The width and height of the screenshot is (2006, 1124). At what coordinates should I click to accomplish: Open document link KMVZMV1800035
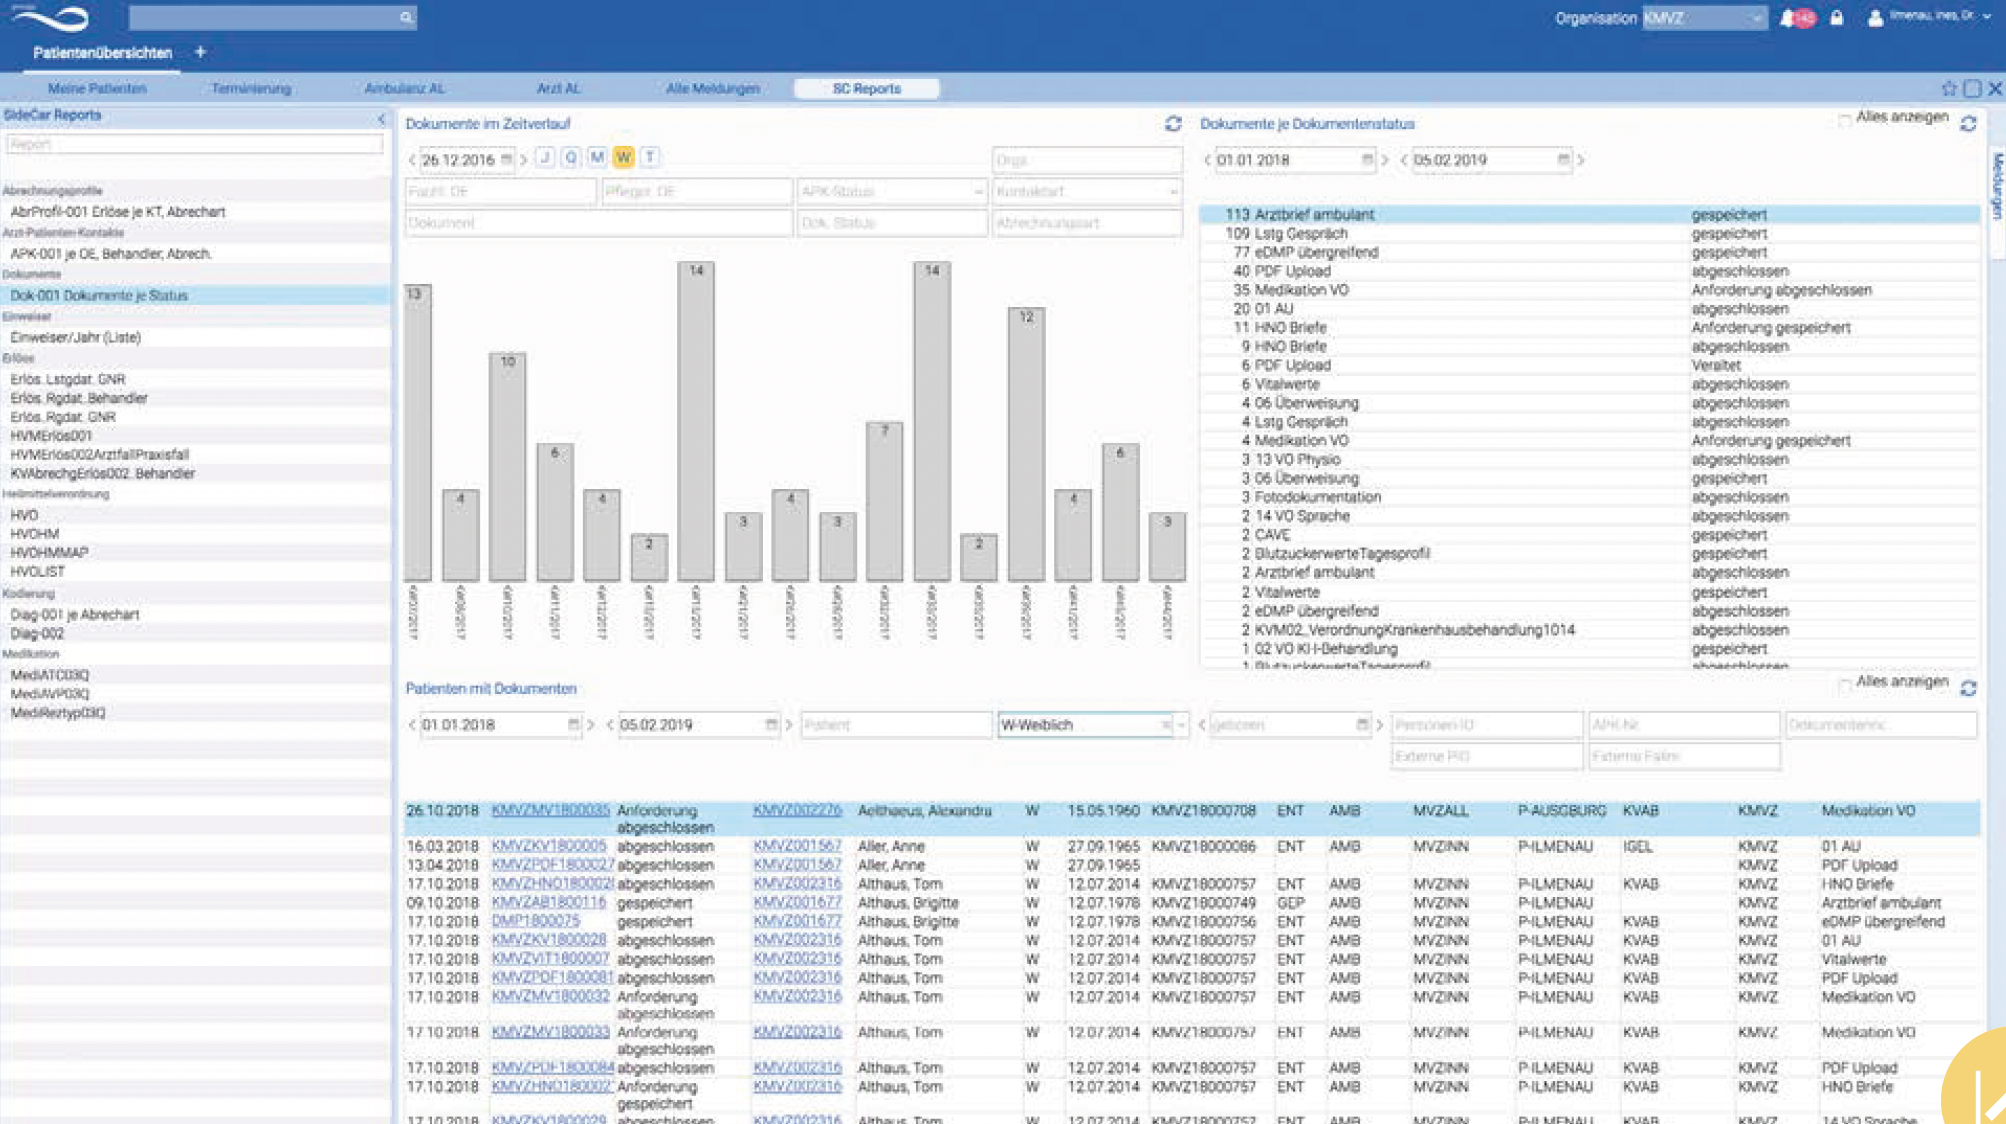click(550, 811)
